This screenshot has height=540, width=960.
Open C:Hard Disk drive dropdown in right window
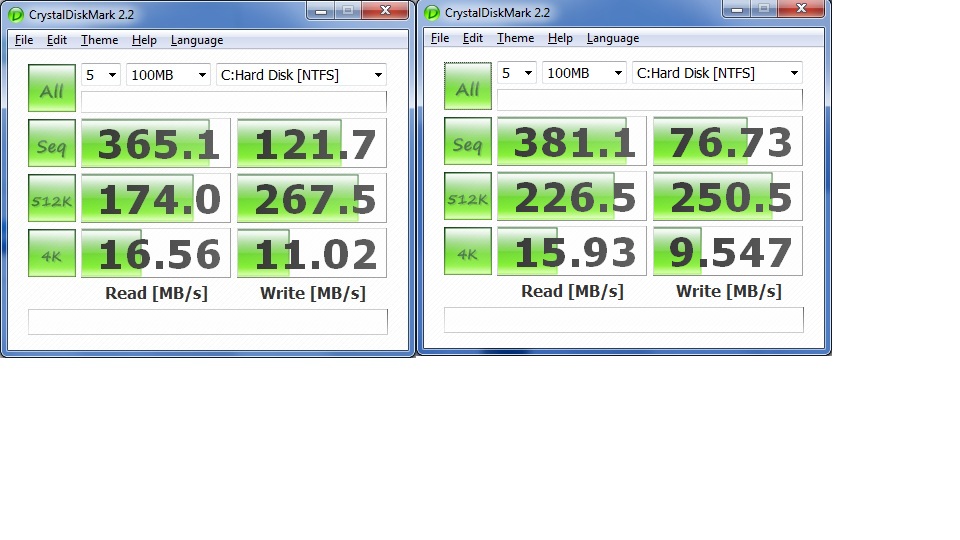(717, 73)
